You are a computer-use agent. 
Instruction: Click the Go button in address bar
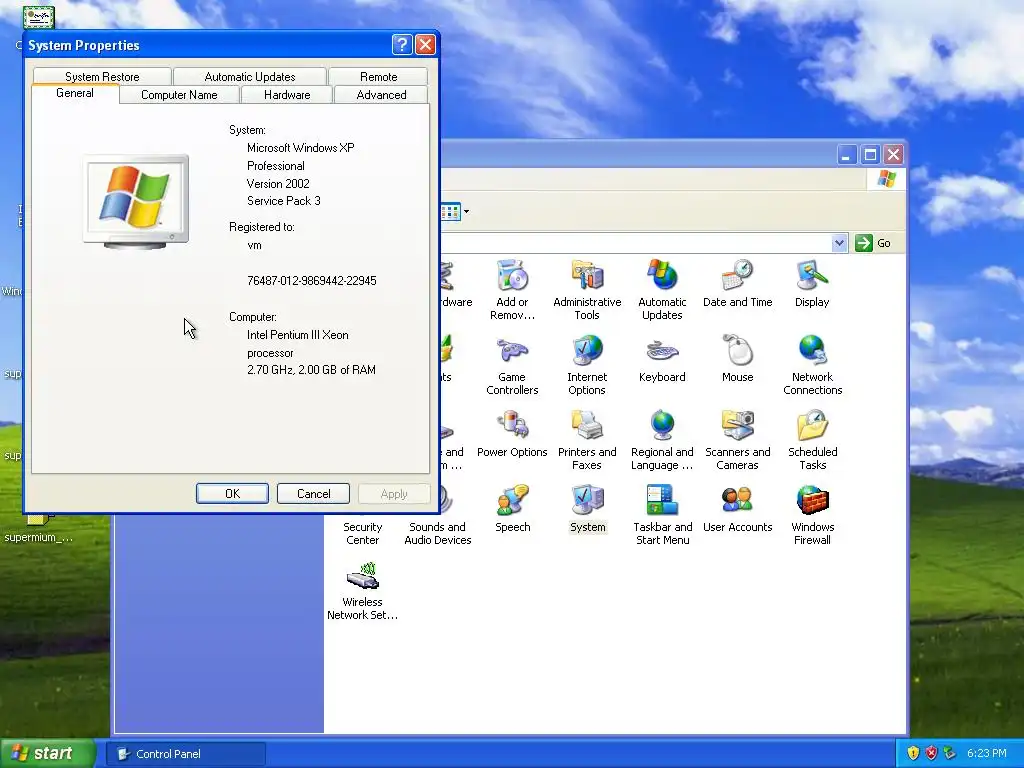[873, 243]
